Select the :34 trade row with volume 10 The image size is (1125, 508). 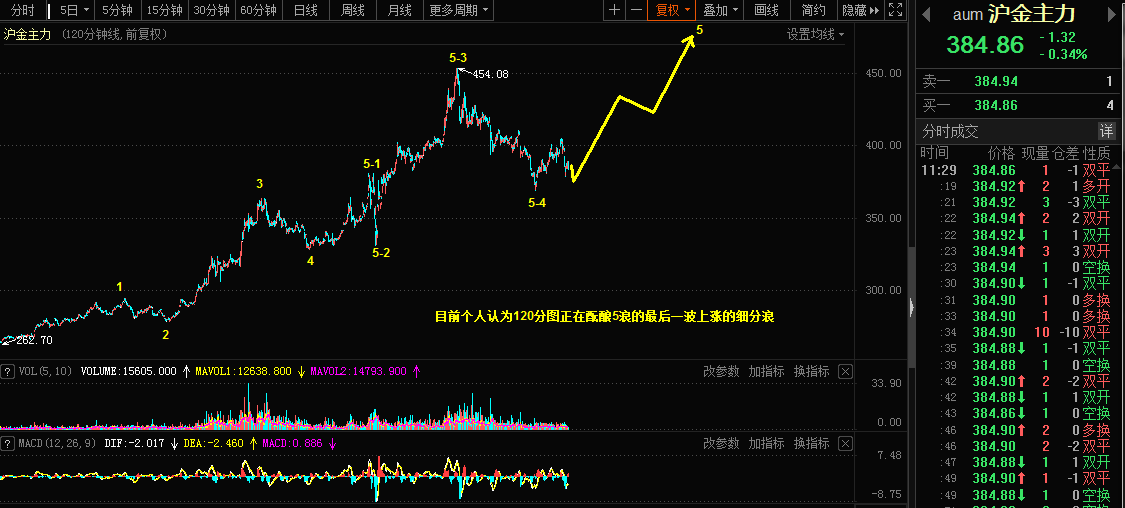(1017, 332)
